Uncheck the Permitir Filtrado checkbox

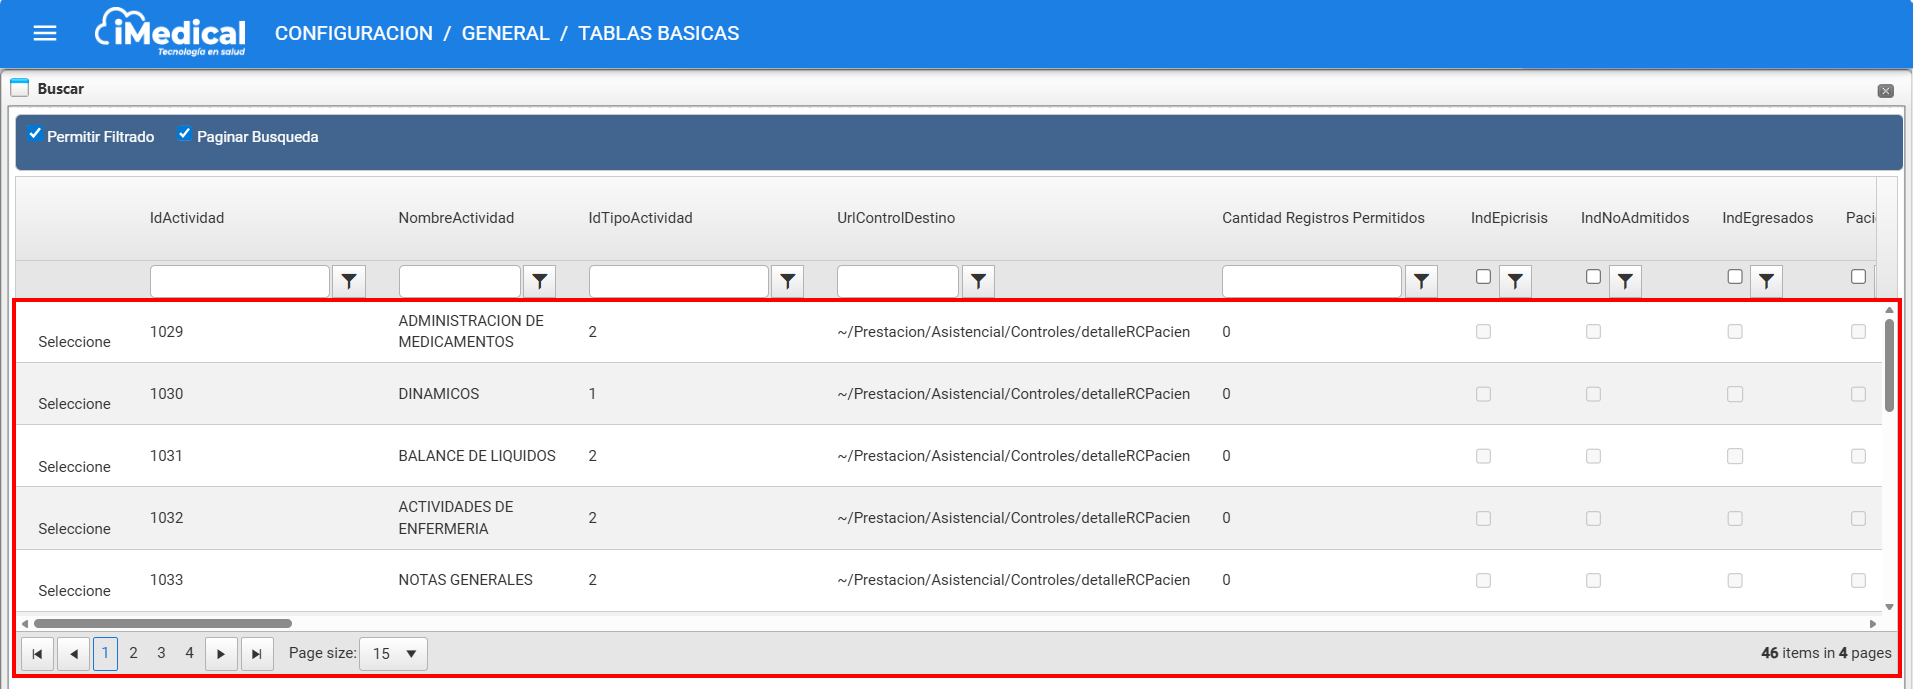pos(35,134)
